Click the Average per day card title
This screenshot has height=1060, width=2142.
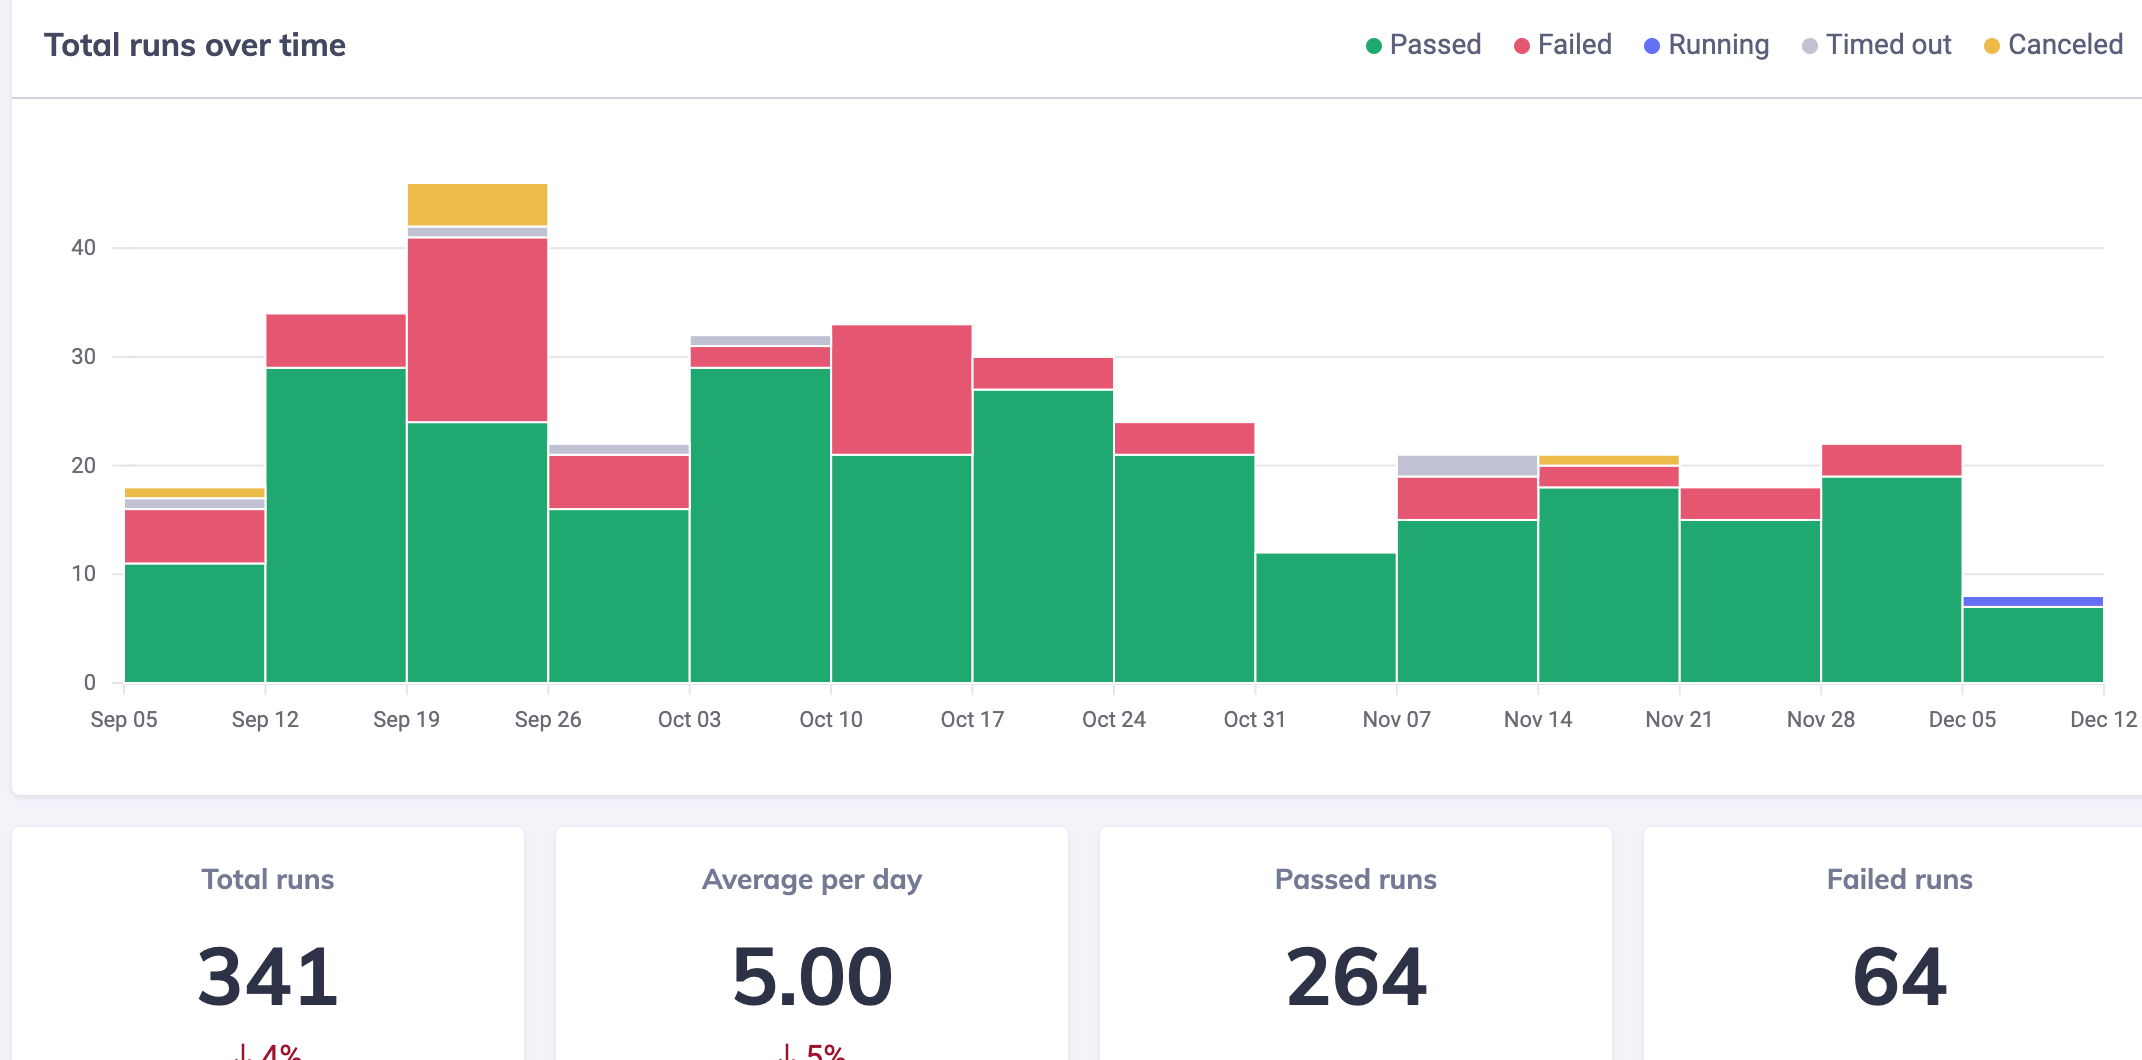pos(812,880)
